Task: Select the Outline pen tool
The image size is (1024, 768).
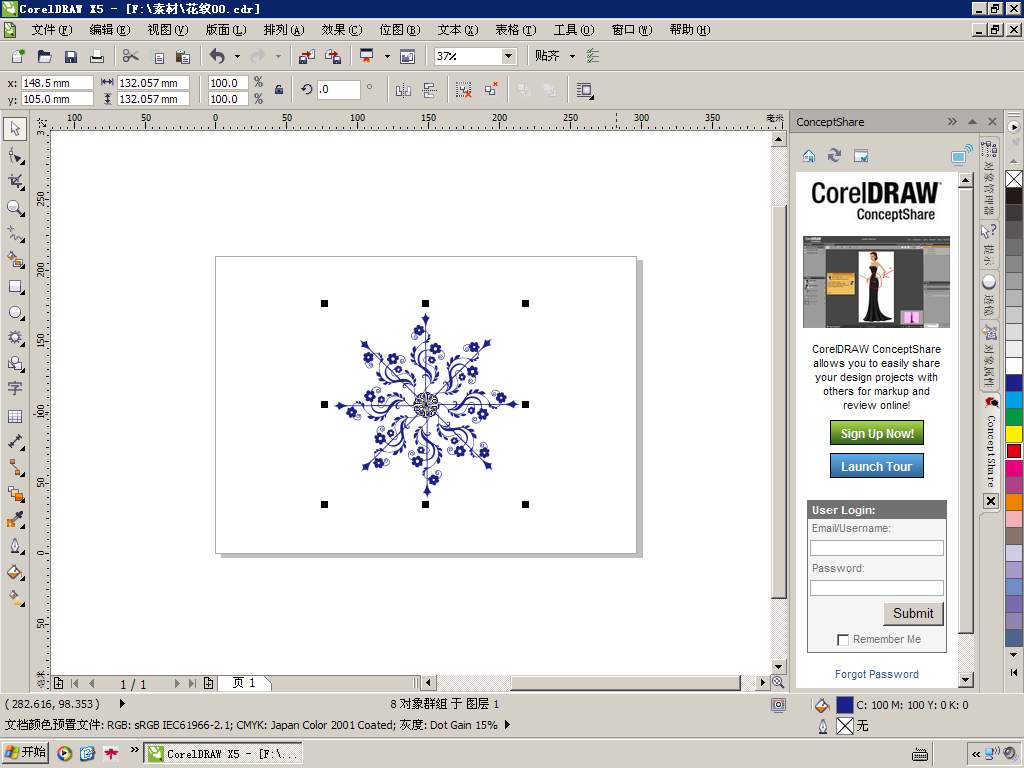Action: [15, 546]
